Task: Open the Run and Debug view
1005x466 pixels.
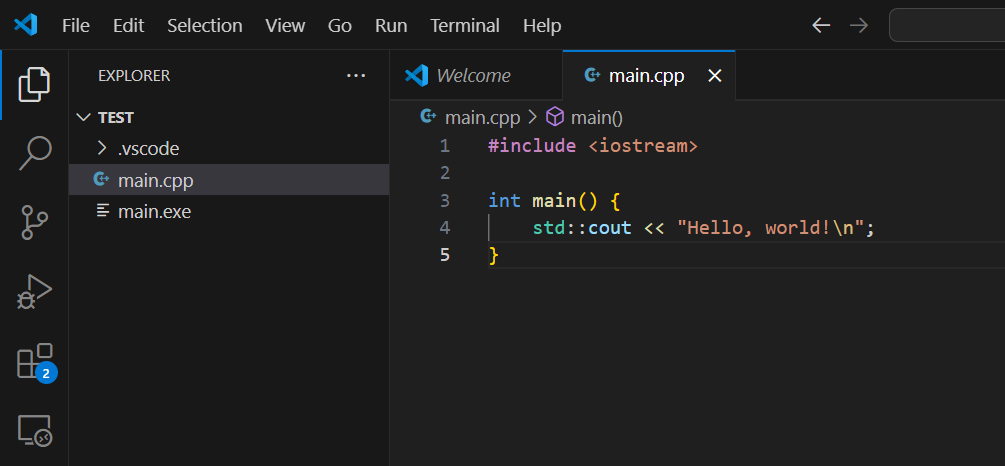Action: [34, 292]
